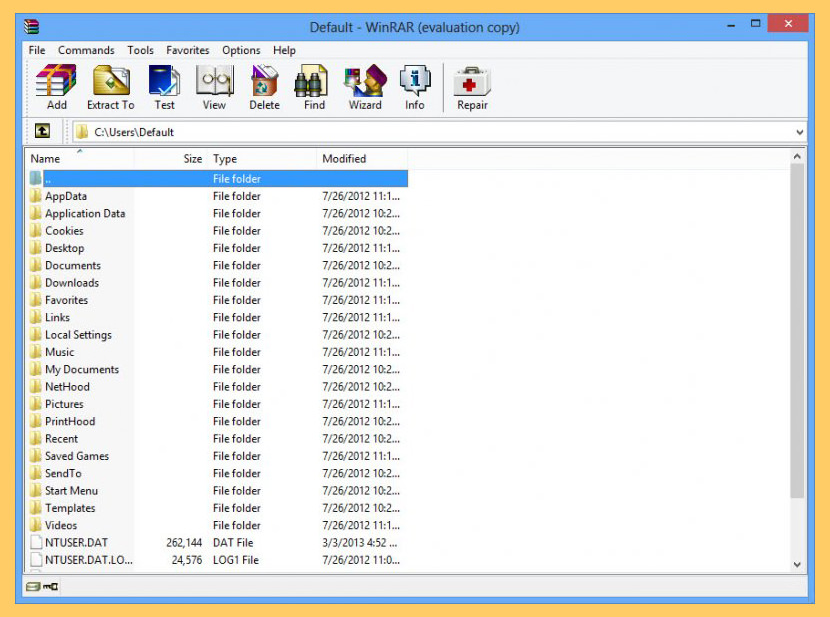Show archive Info
830x617 pixels.
(415, 80)
